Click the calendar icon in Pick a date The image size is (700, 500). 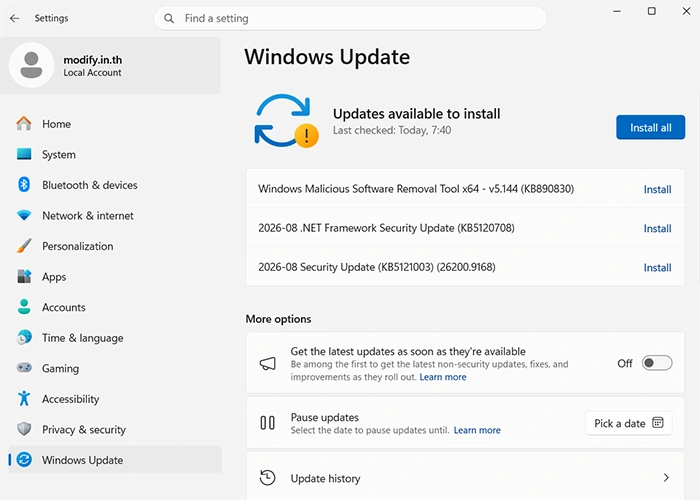(658, 422)
